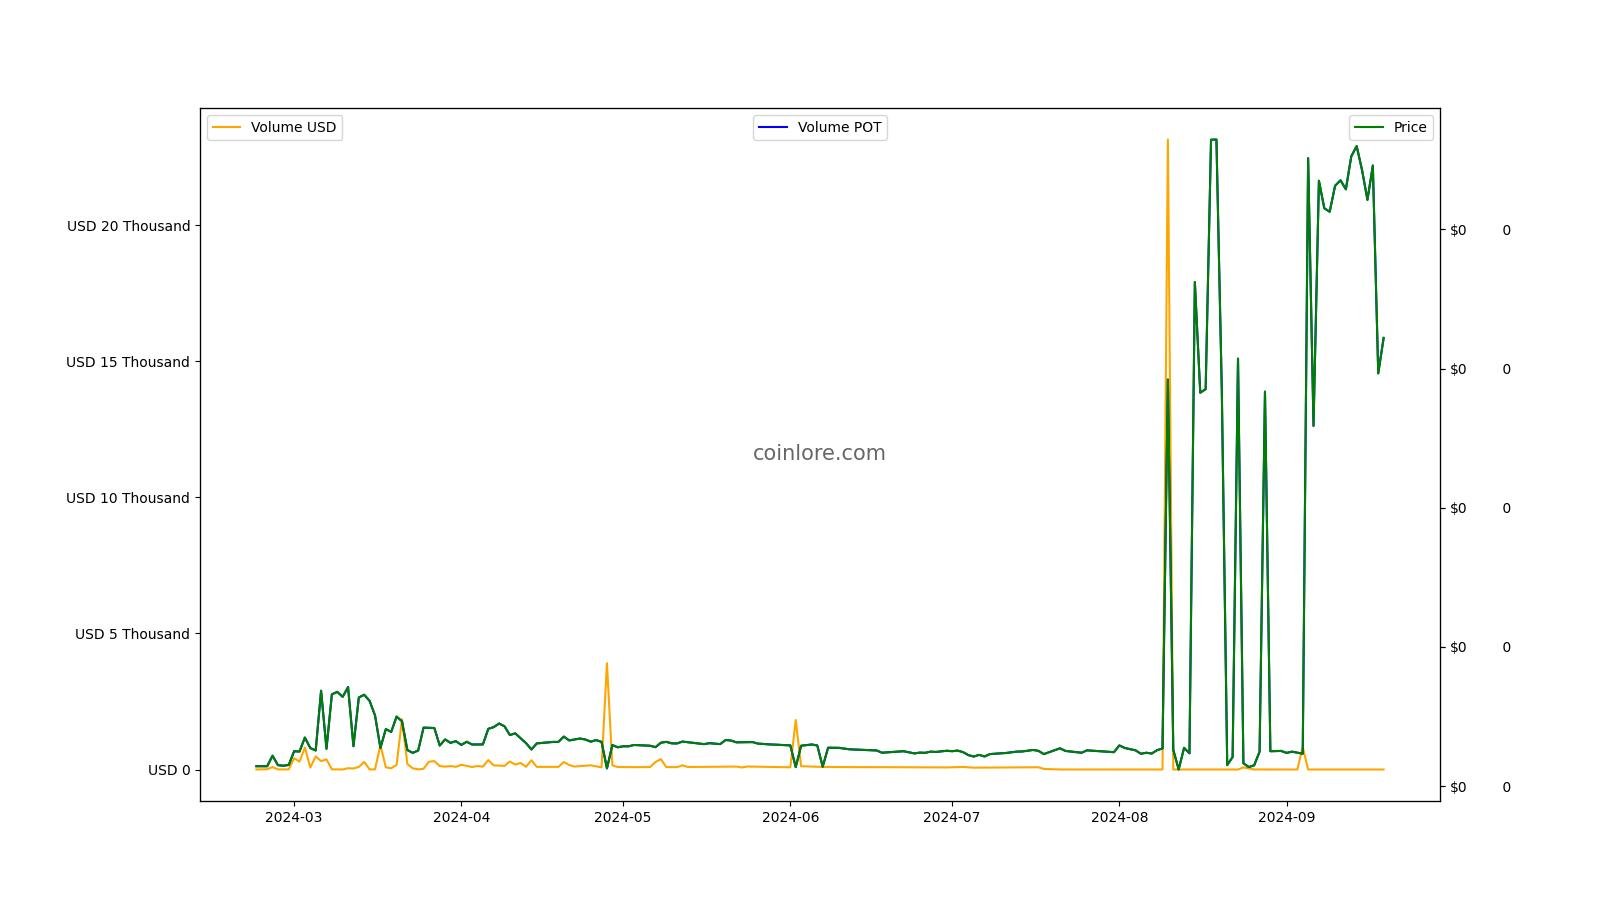Click the 2024-03 date label
1600x900 pixels.
coord(293,817)
